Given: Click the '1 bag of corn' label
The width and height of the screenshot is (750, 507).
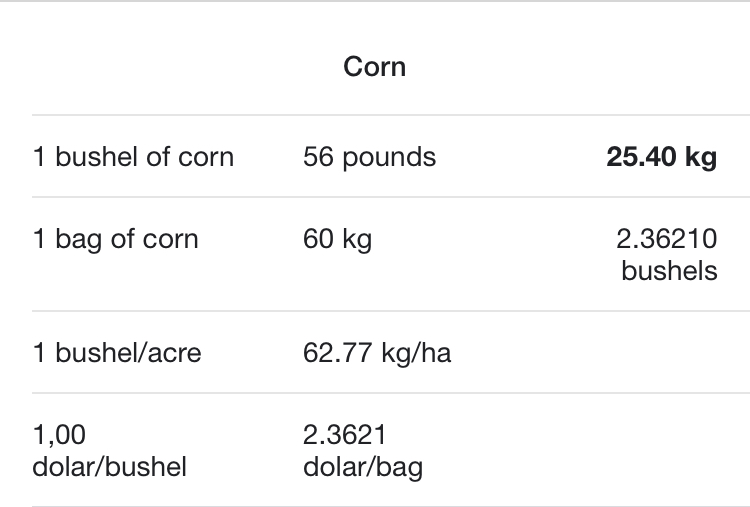Looking at the screenshot, I should [115, 239].
